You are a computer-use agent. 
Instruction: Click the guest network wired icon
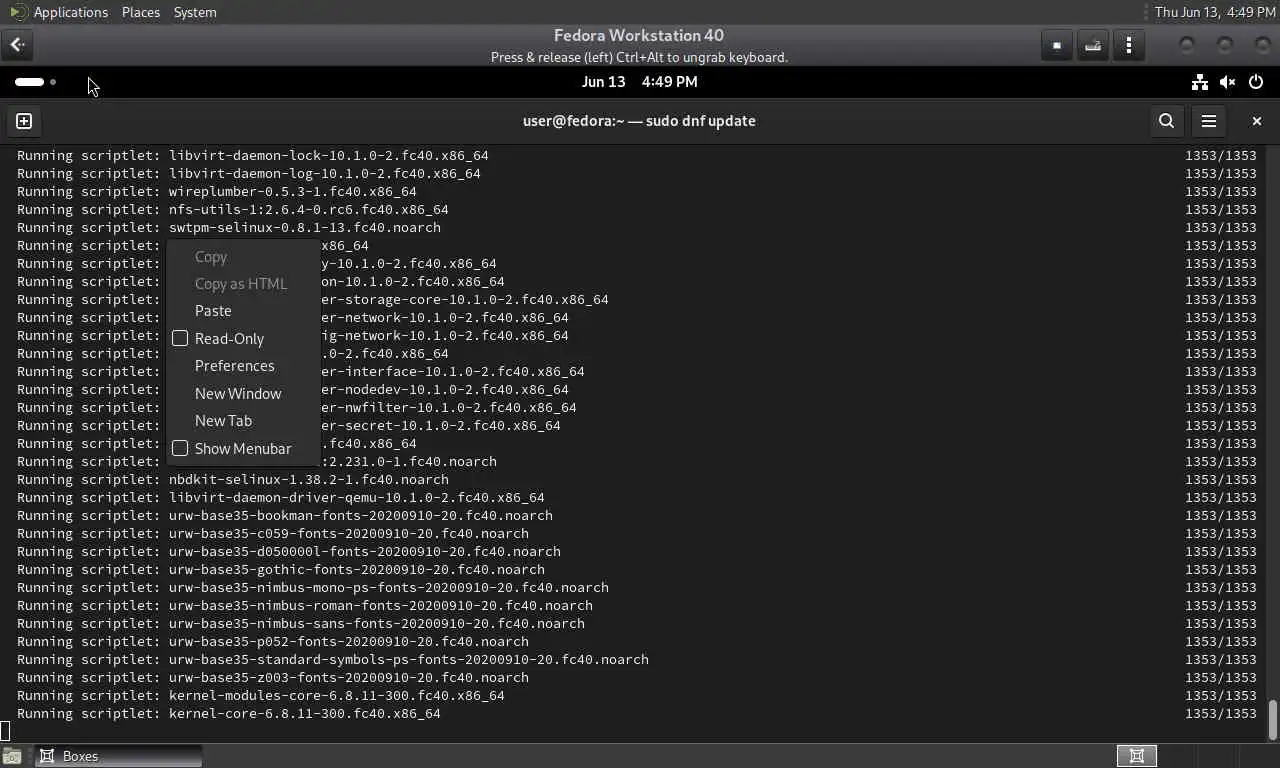tap(1199, 82)
